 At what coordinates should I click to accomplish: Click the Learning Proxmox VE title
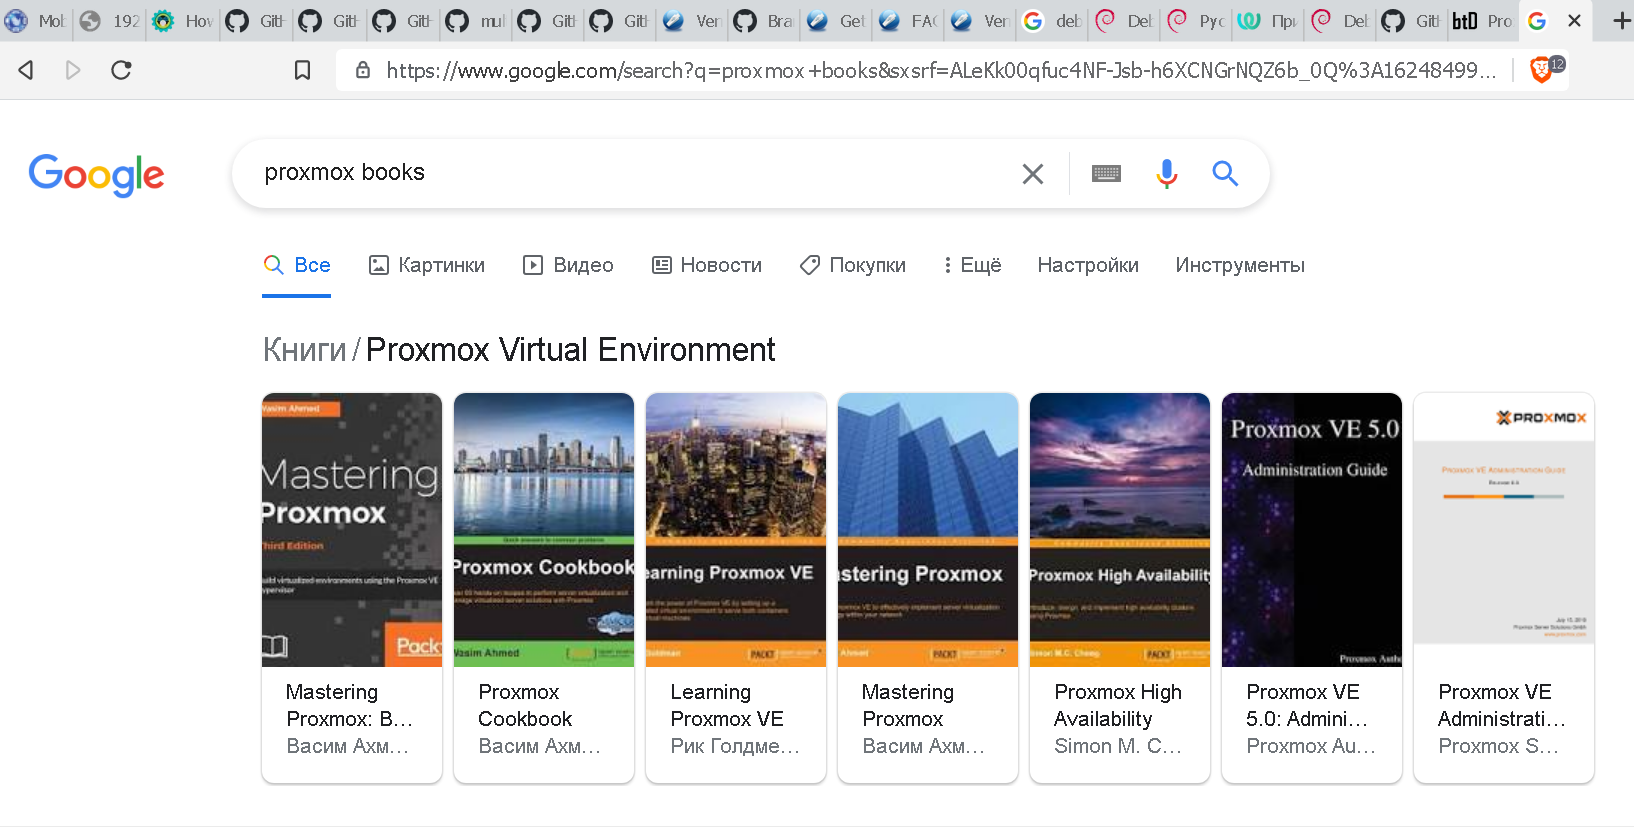[727, 705]
